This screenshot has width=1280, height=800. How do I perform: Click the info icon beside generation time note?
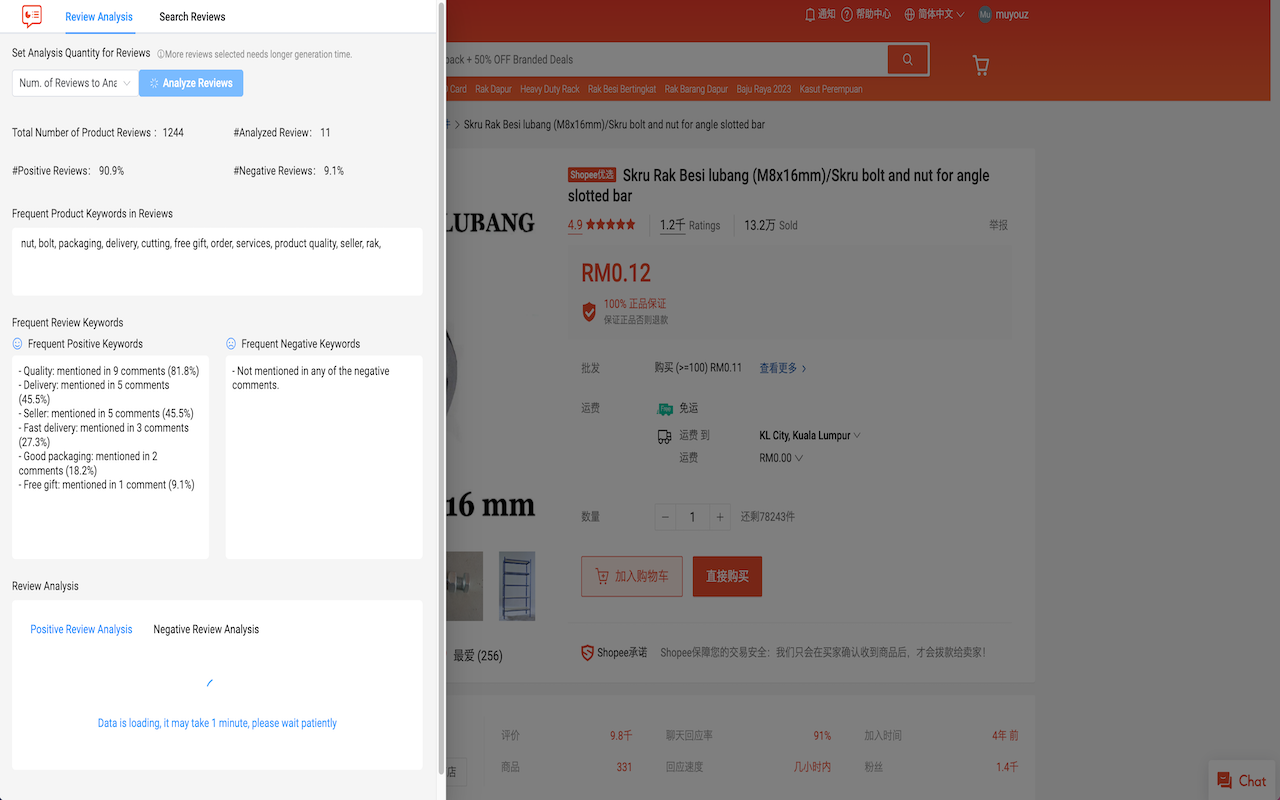pos(161,54)
